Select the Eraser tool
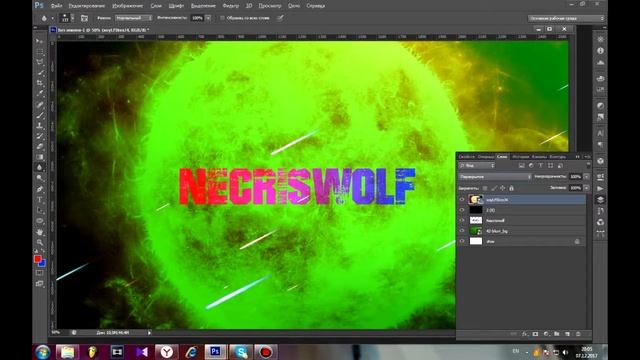640x360 pixels. [40, 146]
